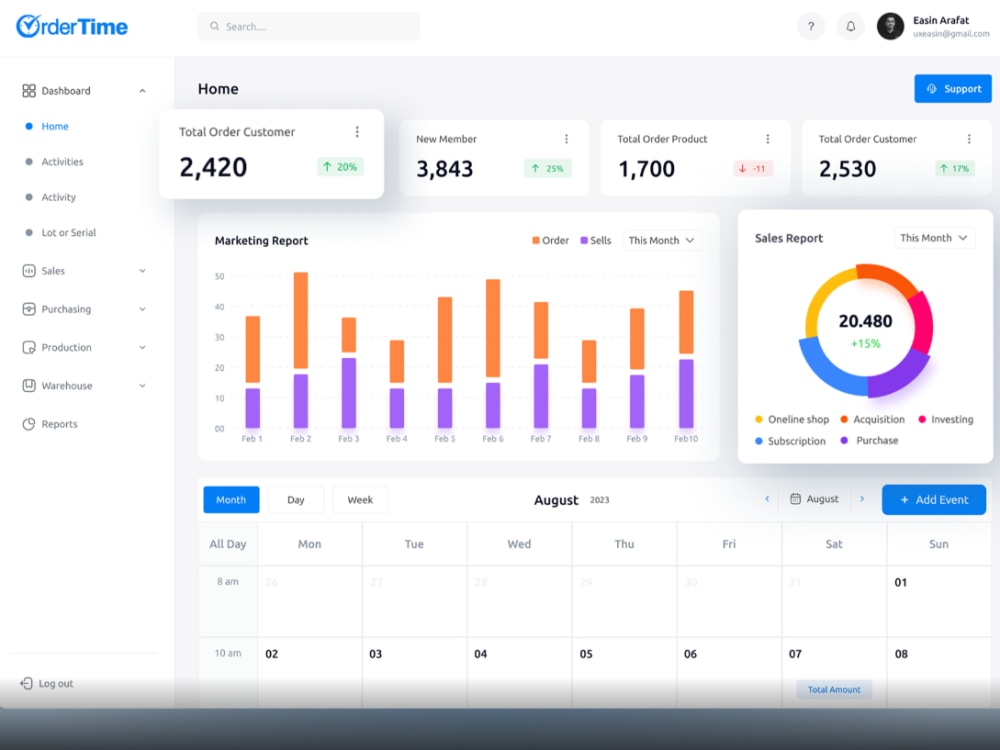Toggle Investing legend entry
The image size is (1000, 750).
[946, 419]
